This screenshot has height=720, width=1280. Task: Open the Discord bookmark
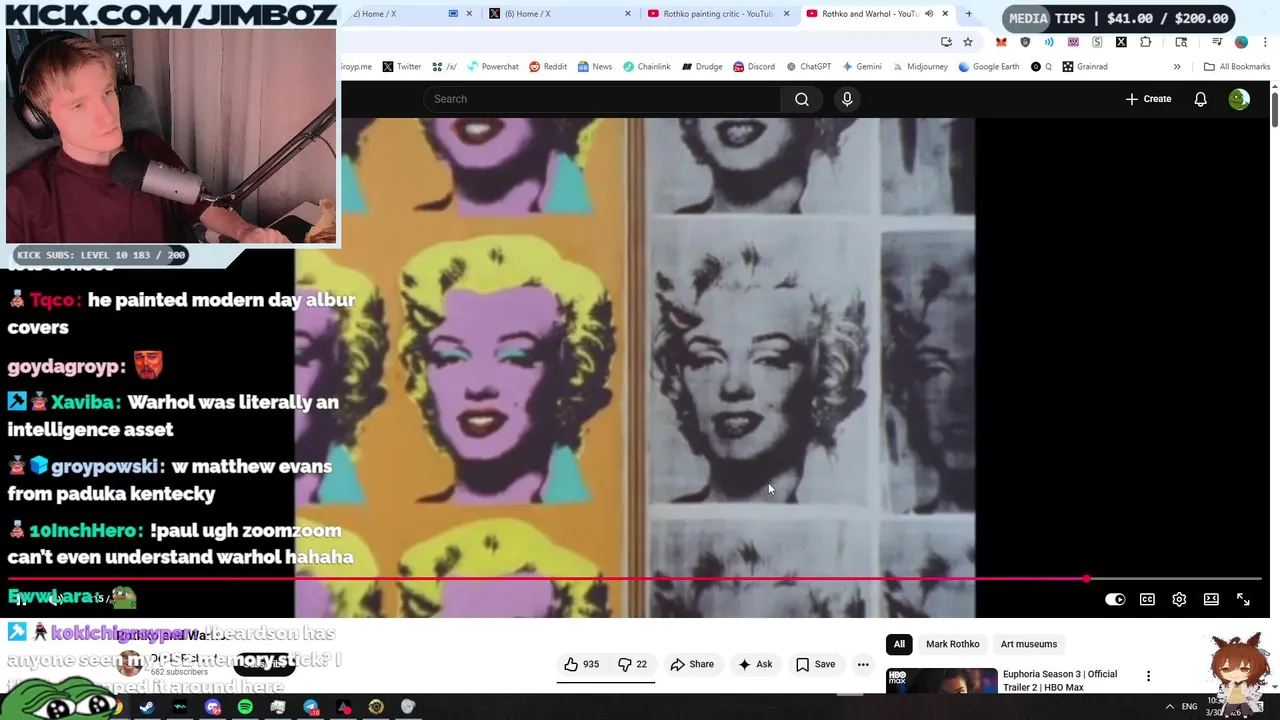pyautogui.click(x=754, y=67)
